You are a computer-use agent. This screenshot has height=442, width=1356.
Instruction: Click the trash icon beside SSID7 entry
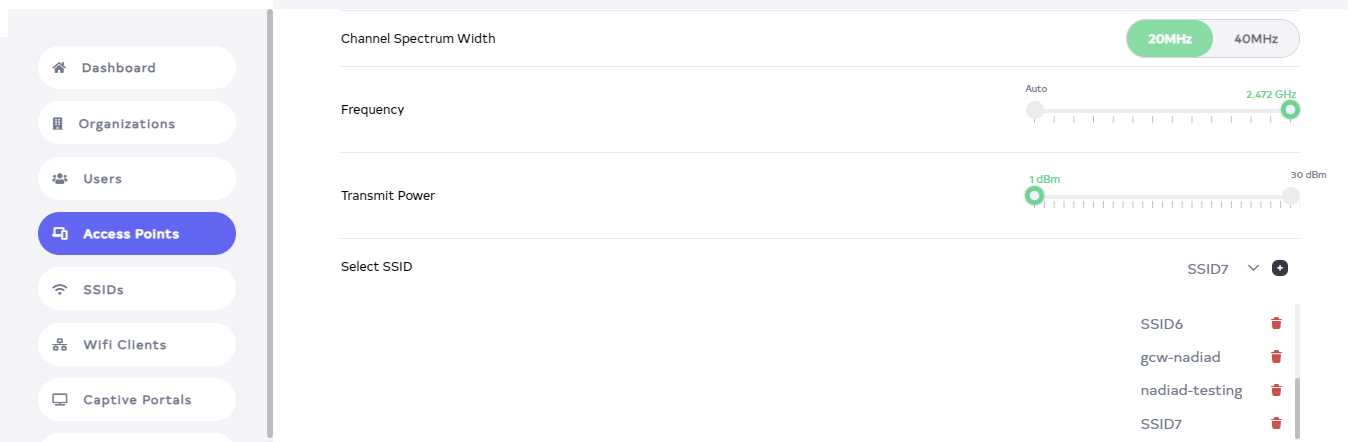tap(1276, 424)
